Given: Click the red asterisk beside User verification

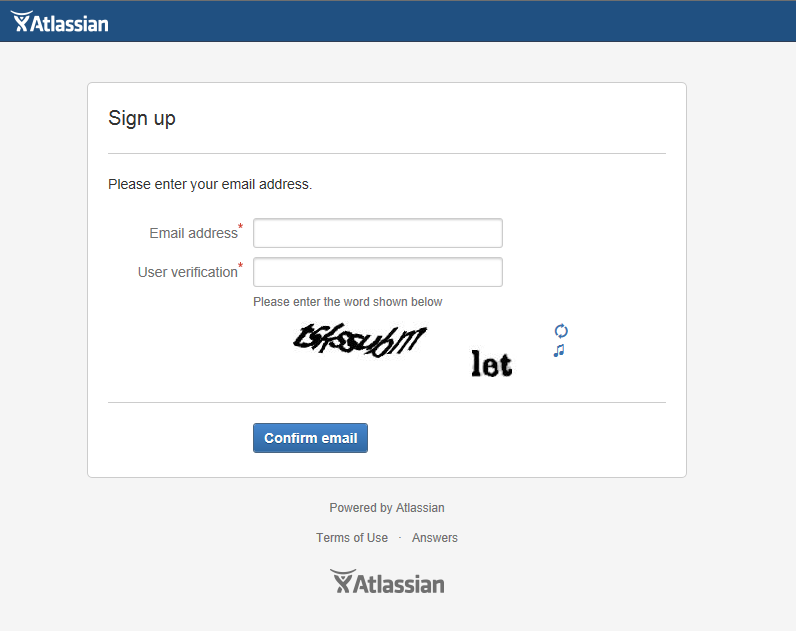Looking at the screenshot, I should tap(241, 266).
